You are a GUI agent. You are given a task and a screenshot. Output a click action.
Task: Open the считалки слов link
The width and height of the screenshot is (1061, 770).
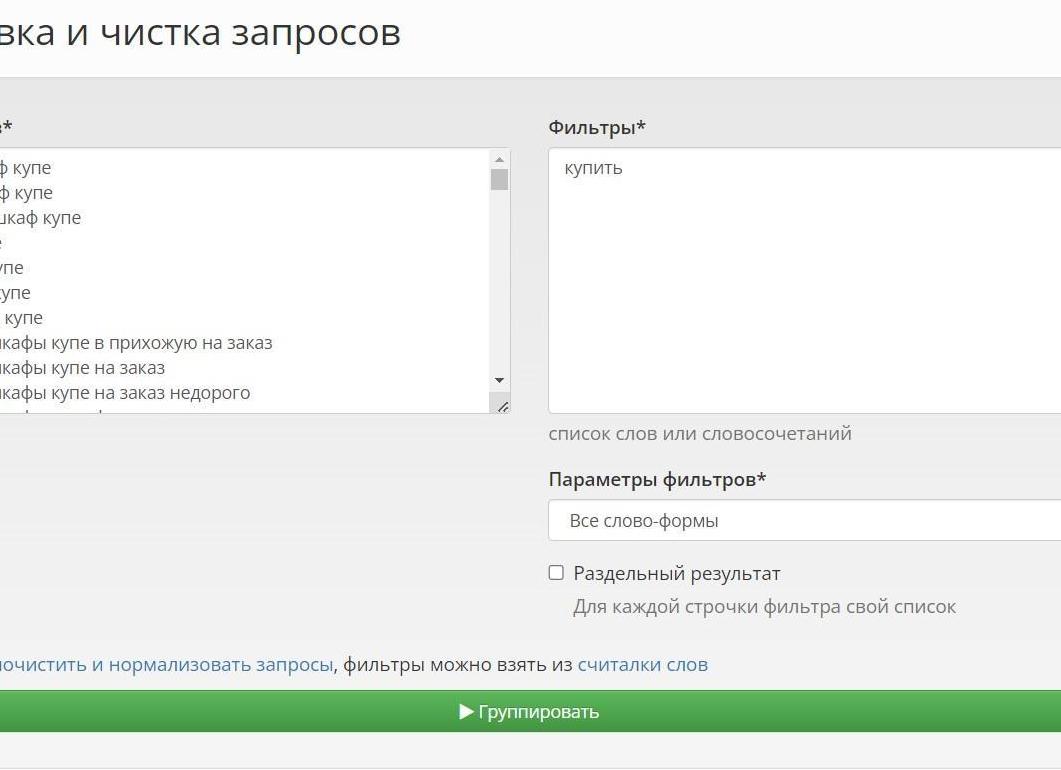point(643,664)
